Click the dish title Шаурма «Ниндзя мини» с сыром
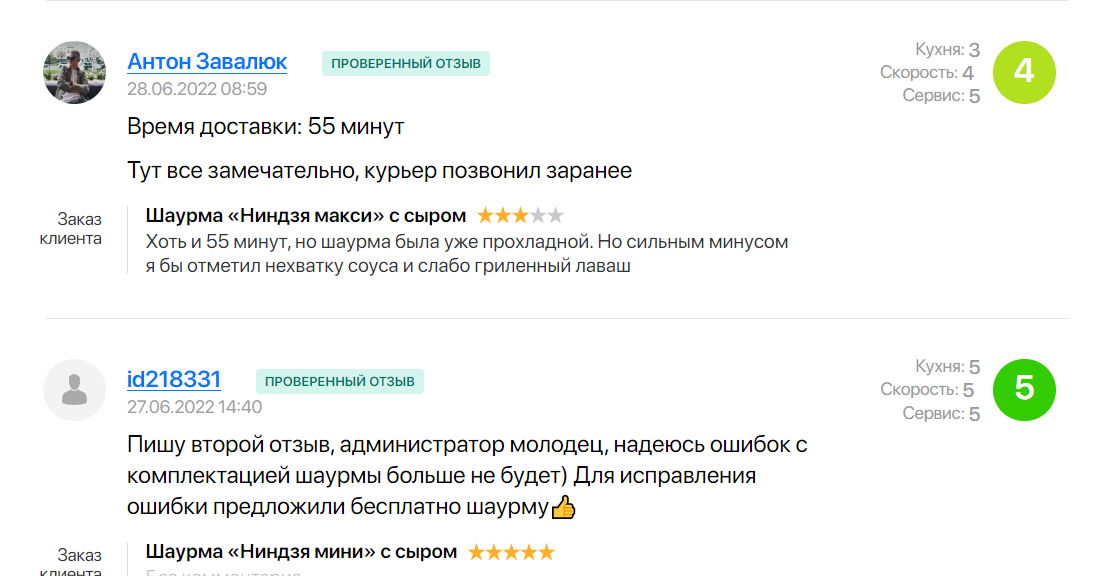 click(301, 552)
